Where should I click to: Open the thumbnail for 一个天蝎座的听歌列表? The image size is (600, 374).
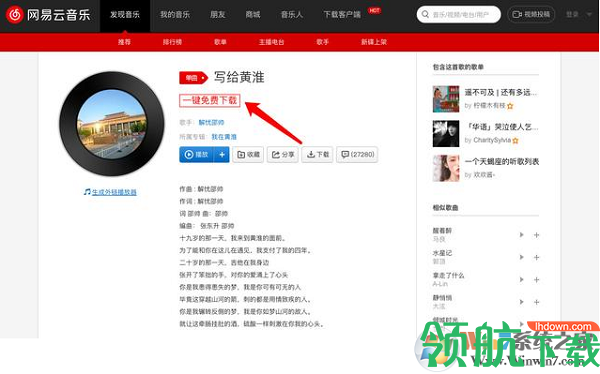(x=446, y=168)
